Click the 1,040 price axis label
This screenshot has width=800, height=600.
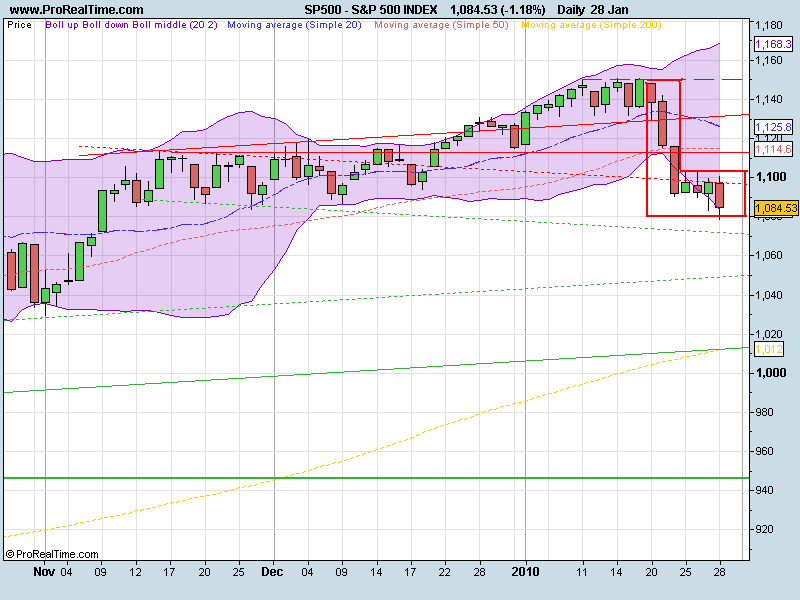click(769, 295)
